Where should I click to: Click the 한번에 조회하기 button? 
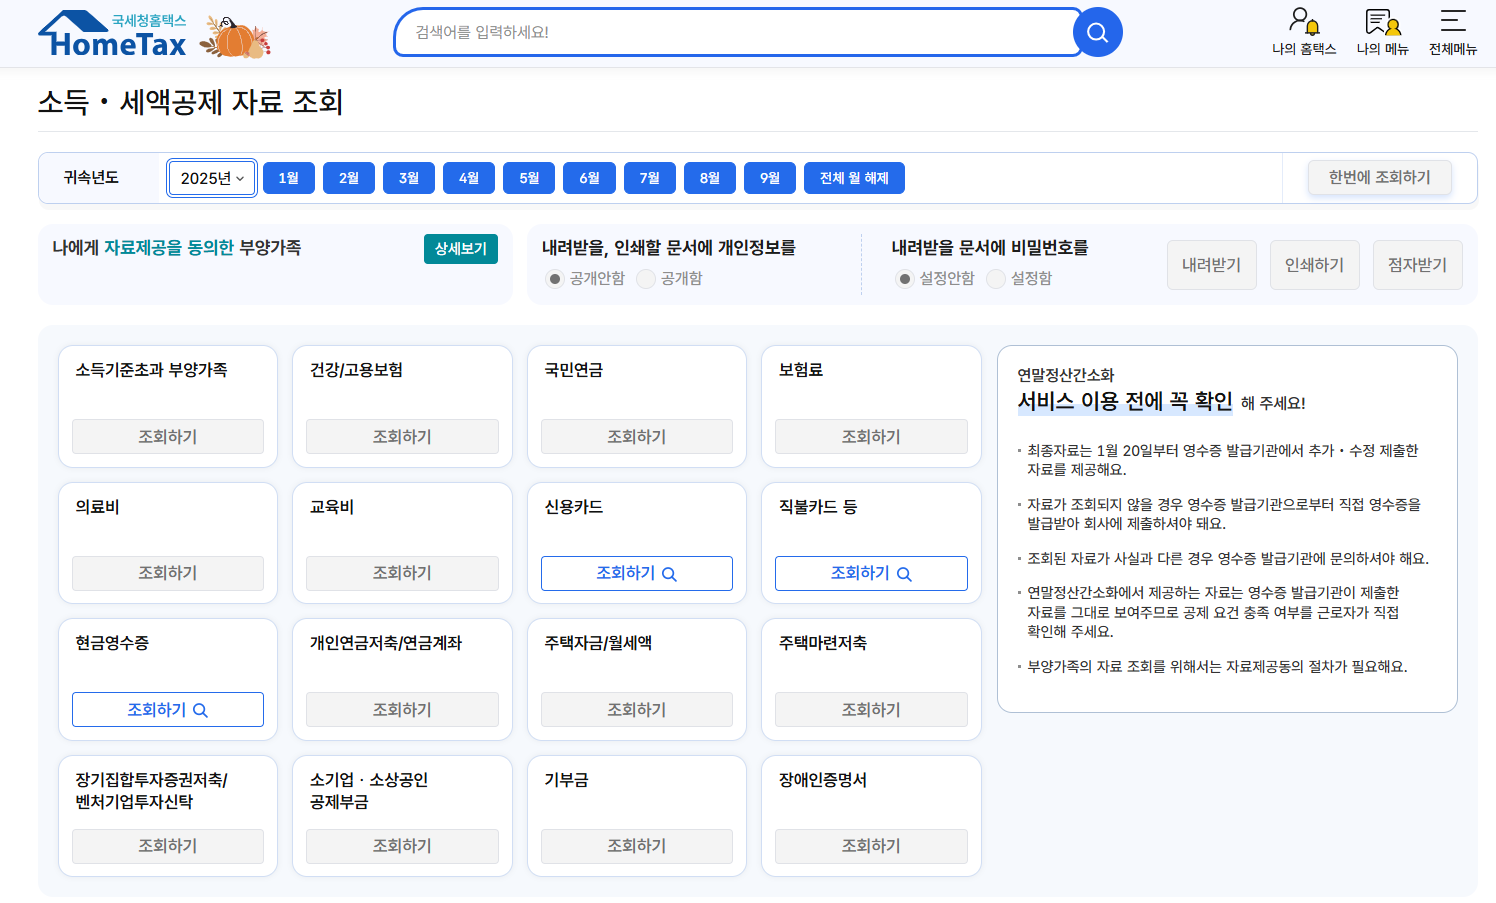point(1380,176)
